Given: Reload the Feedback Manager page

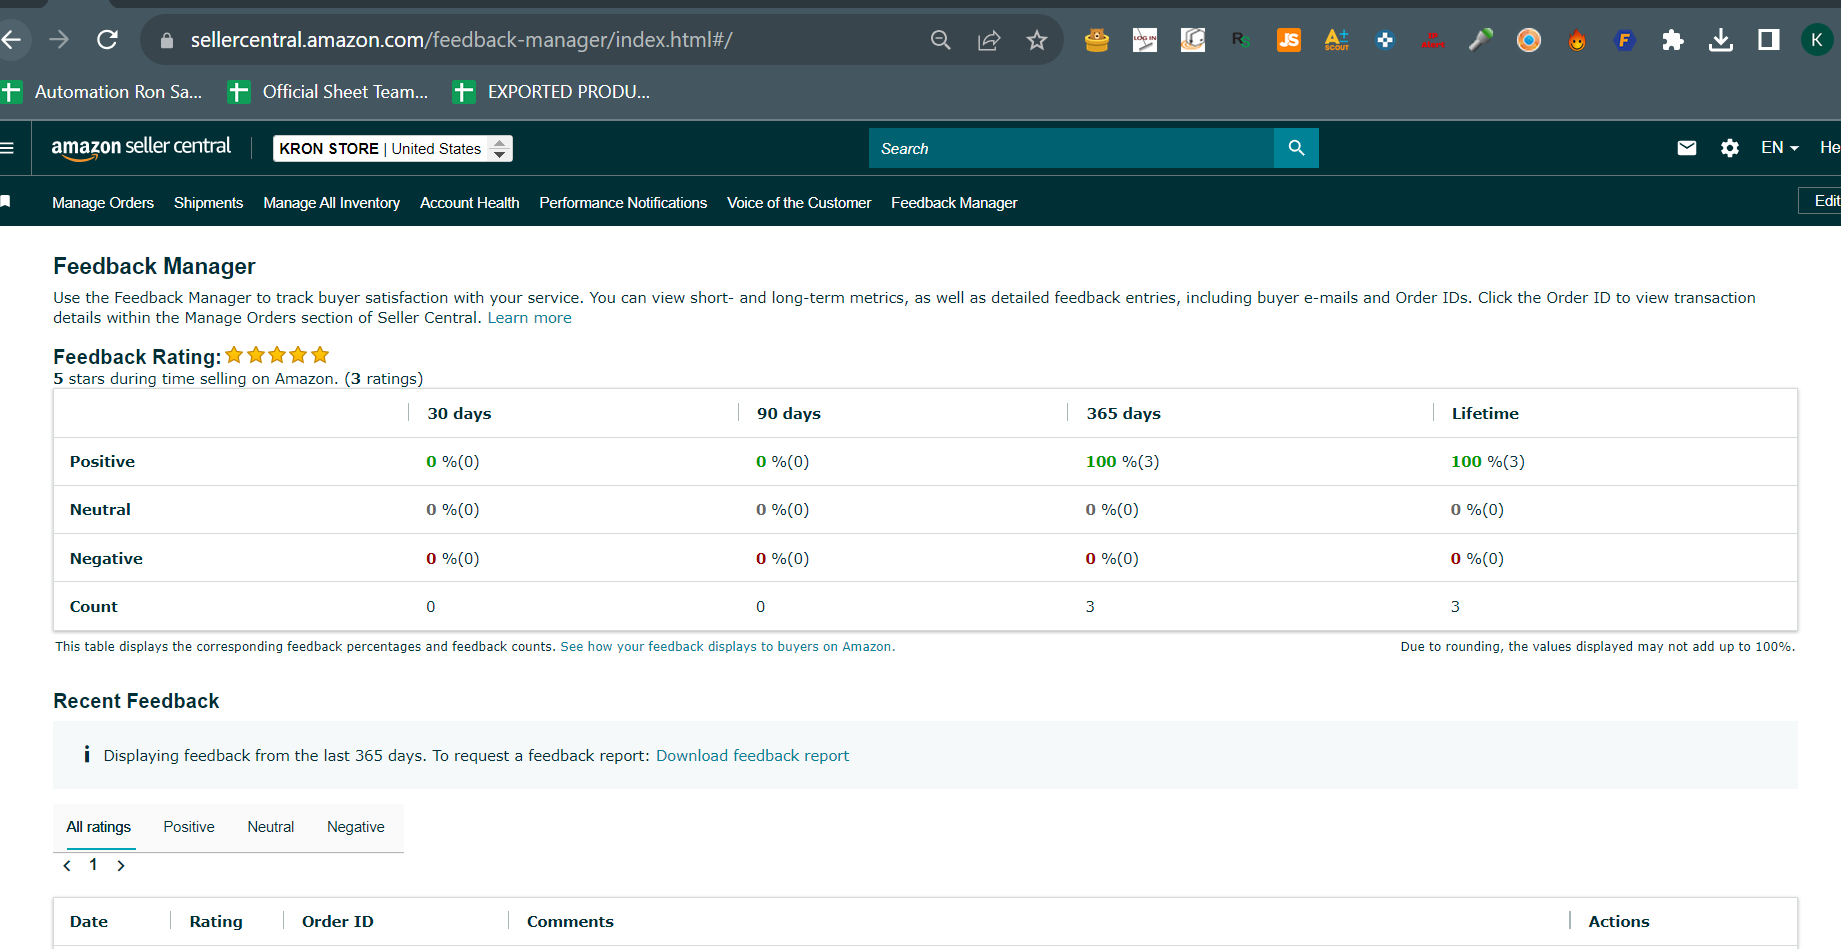Looking at the screenshot, I should click(107, 40).
